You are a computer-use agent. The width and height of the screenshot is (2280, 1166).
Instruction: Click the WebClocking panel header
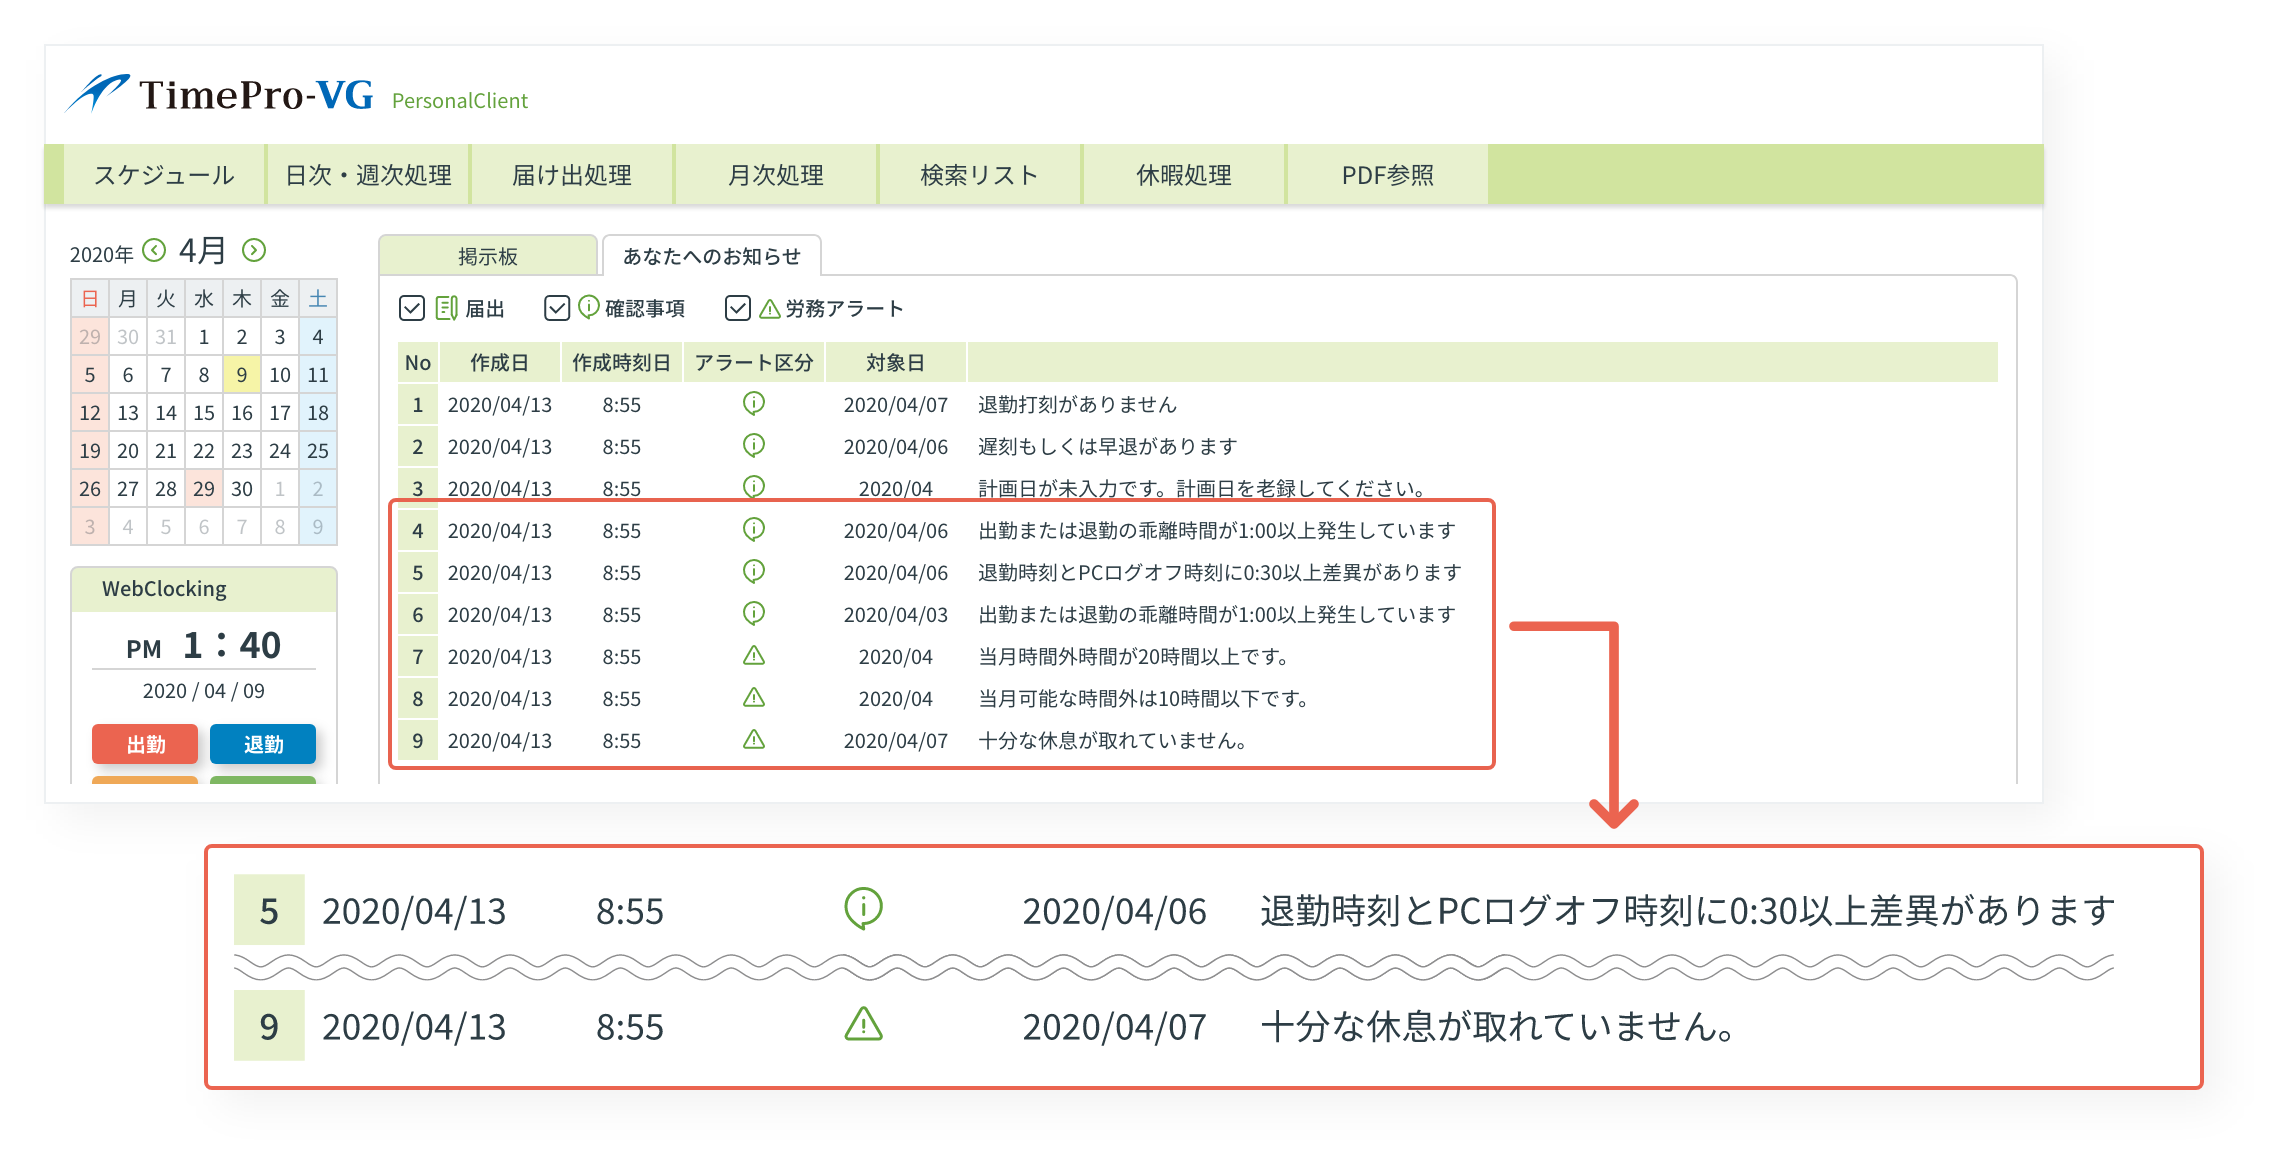point(204,589)
